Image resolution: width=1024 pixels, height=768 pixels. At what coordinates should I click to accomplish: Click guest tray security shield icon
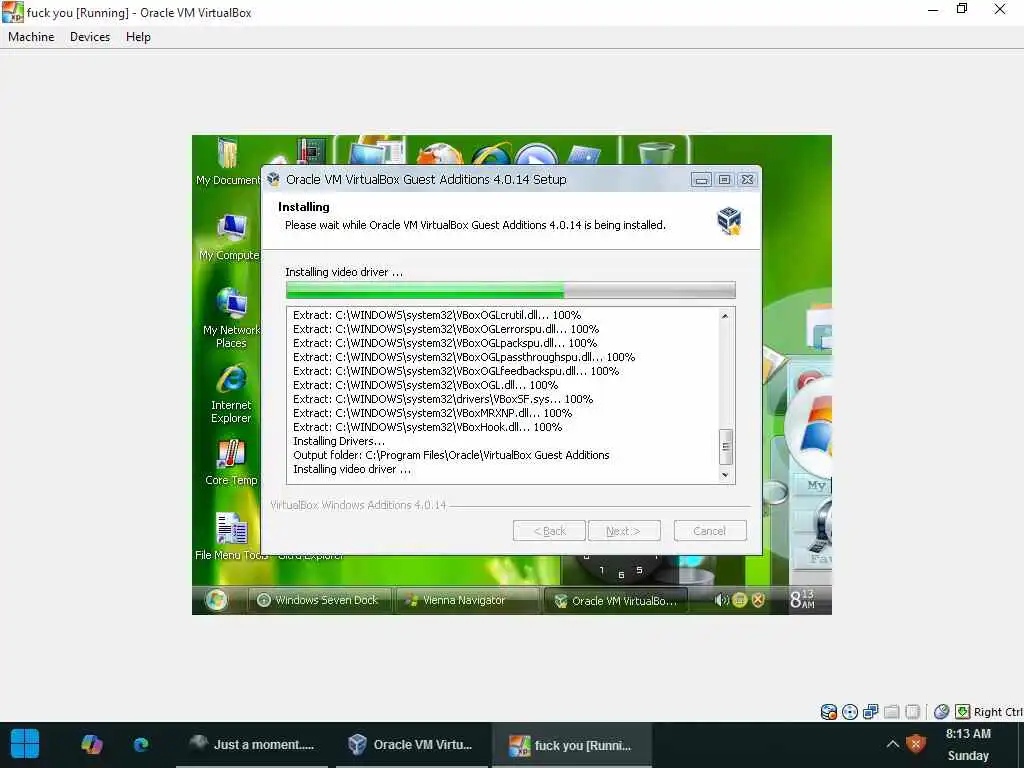758,600
